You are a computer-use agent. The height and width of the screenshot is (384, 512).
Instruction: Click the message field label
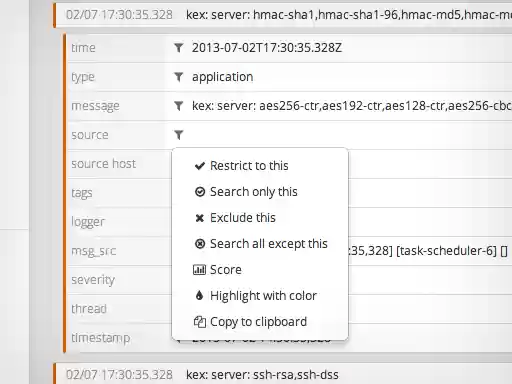[95, 106]
